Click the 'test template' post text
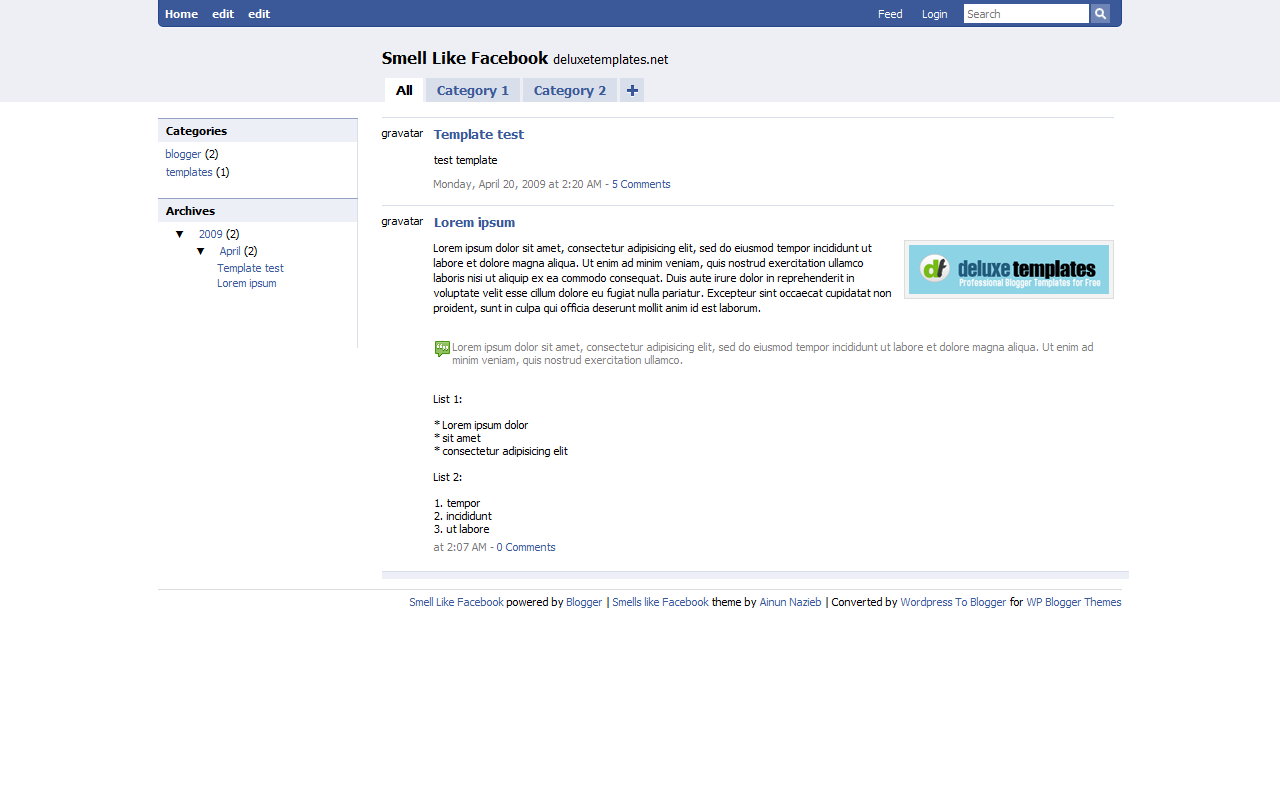Screen dimensions: 1280x794 [x=465, y=160]
